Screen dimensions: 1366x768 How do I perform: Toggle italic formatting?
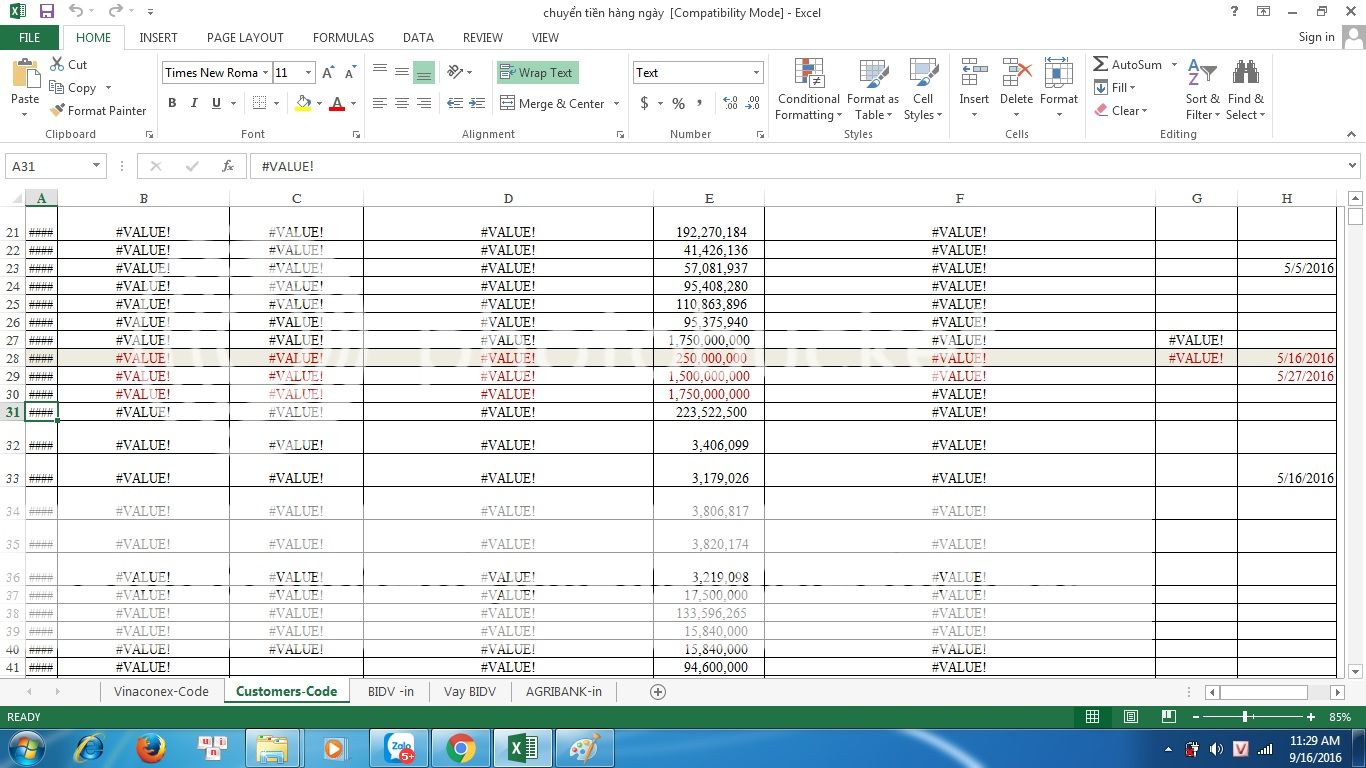194,103
